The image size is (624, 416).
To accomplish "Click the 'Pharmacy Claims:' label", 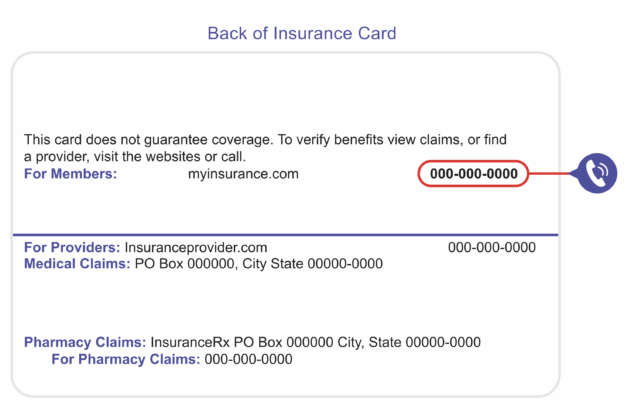I will [x=85, y=342].
